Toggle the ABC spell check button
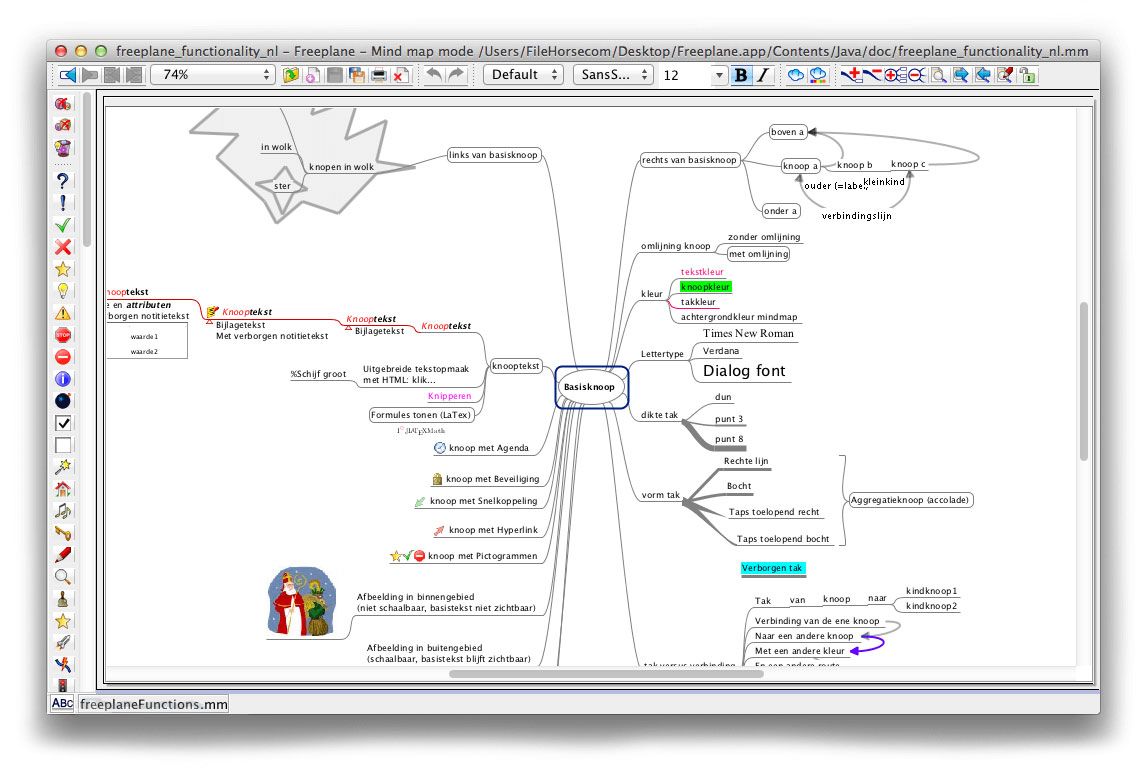This screenshot has width=1142, height=767. pyautogui.click(x=63, y=703)
